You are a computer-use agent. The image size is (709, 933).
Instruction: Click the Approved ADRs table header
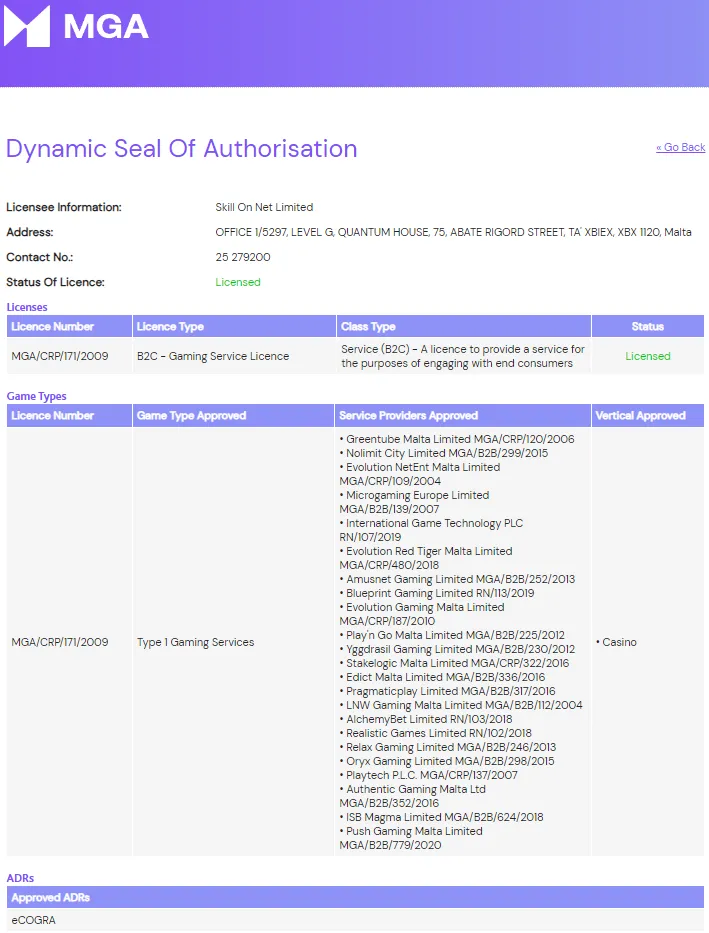click(x=51, y=898)
